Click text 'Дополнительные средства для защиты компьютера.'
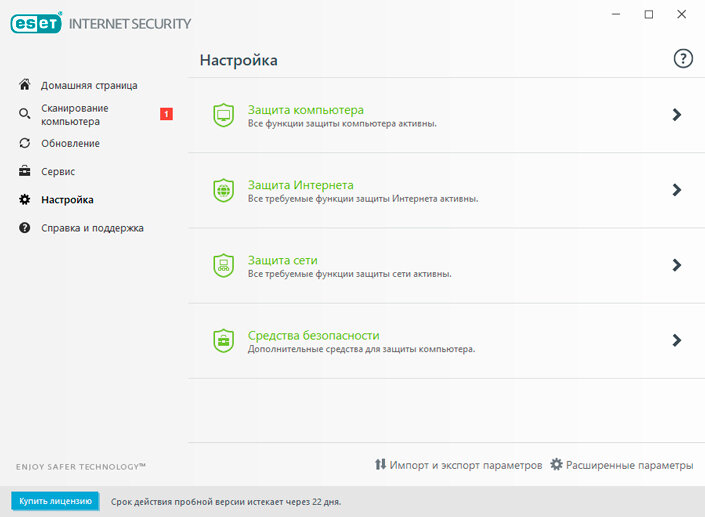The image size is (705, 517). click(x=361, y=349)
